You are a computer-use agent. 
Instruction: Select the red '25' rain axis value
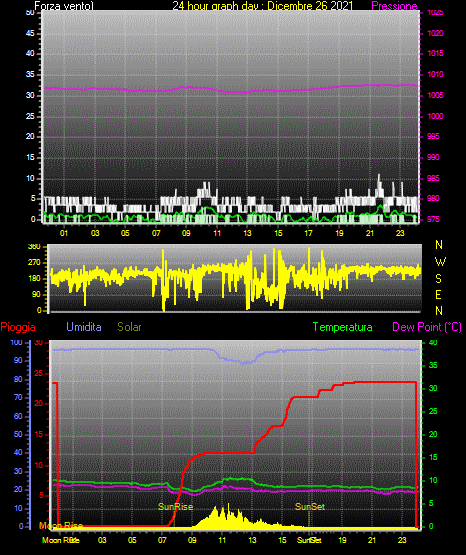[x=39, y=373]
